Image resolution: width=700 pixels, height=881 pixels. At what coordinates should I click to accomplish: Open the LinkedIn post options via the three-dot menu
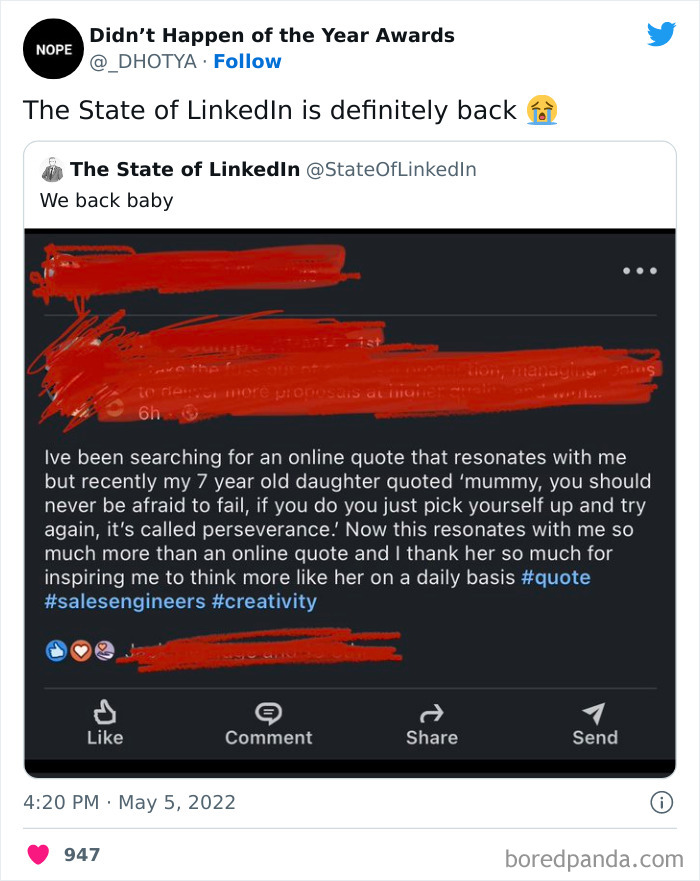point(639,270)
